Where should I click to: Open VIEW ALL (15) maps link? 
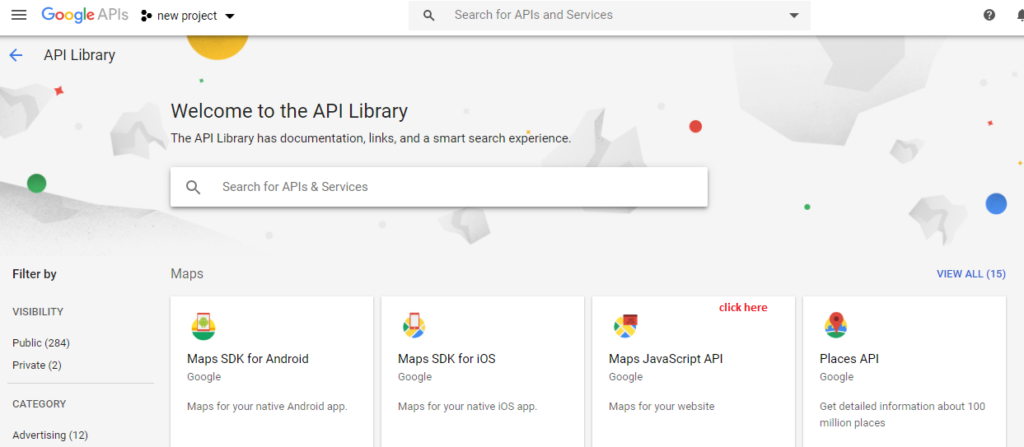(x=971, y=274)
